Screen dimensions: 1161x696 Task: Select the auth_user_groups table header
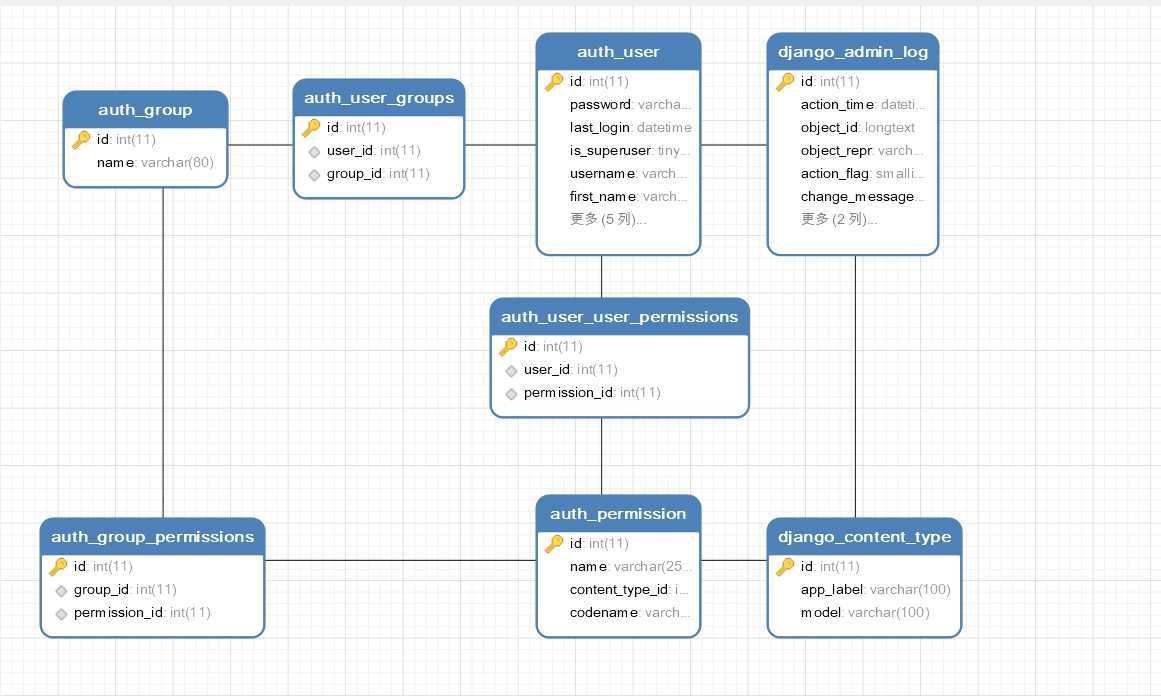[x=378, y=98]
